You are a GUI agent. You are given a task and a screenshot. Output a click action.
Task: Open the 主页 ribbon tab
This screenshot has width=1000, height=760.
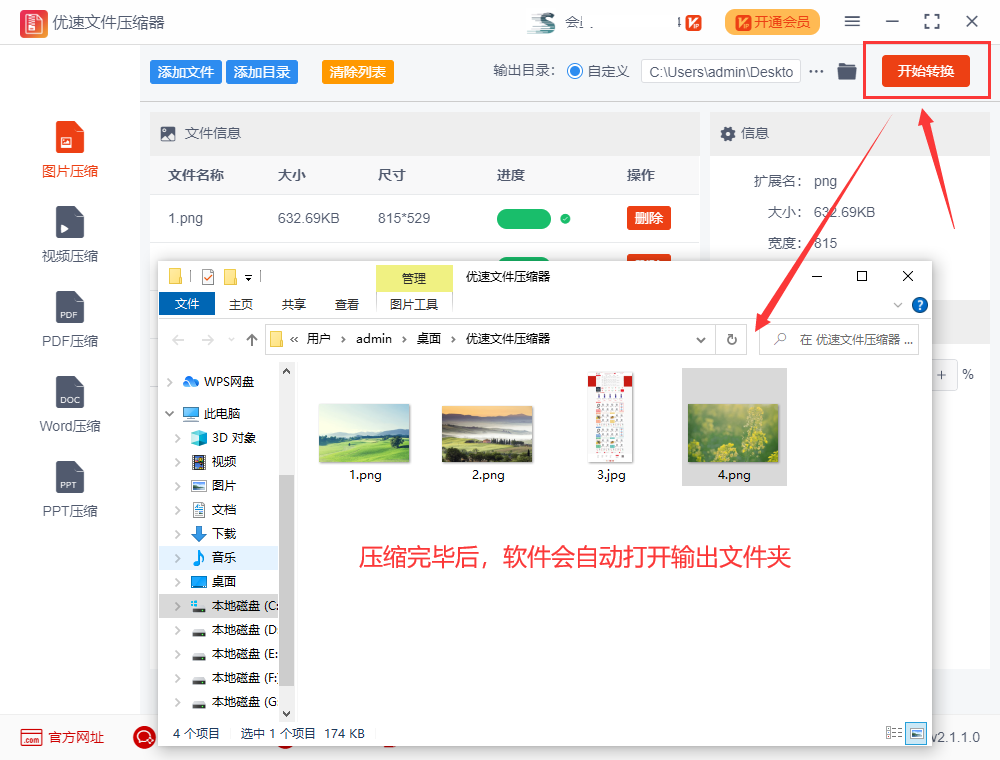click(x=241, y=304)
